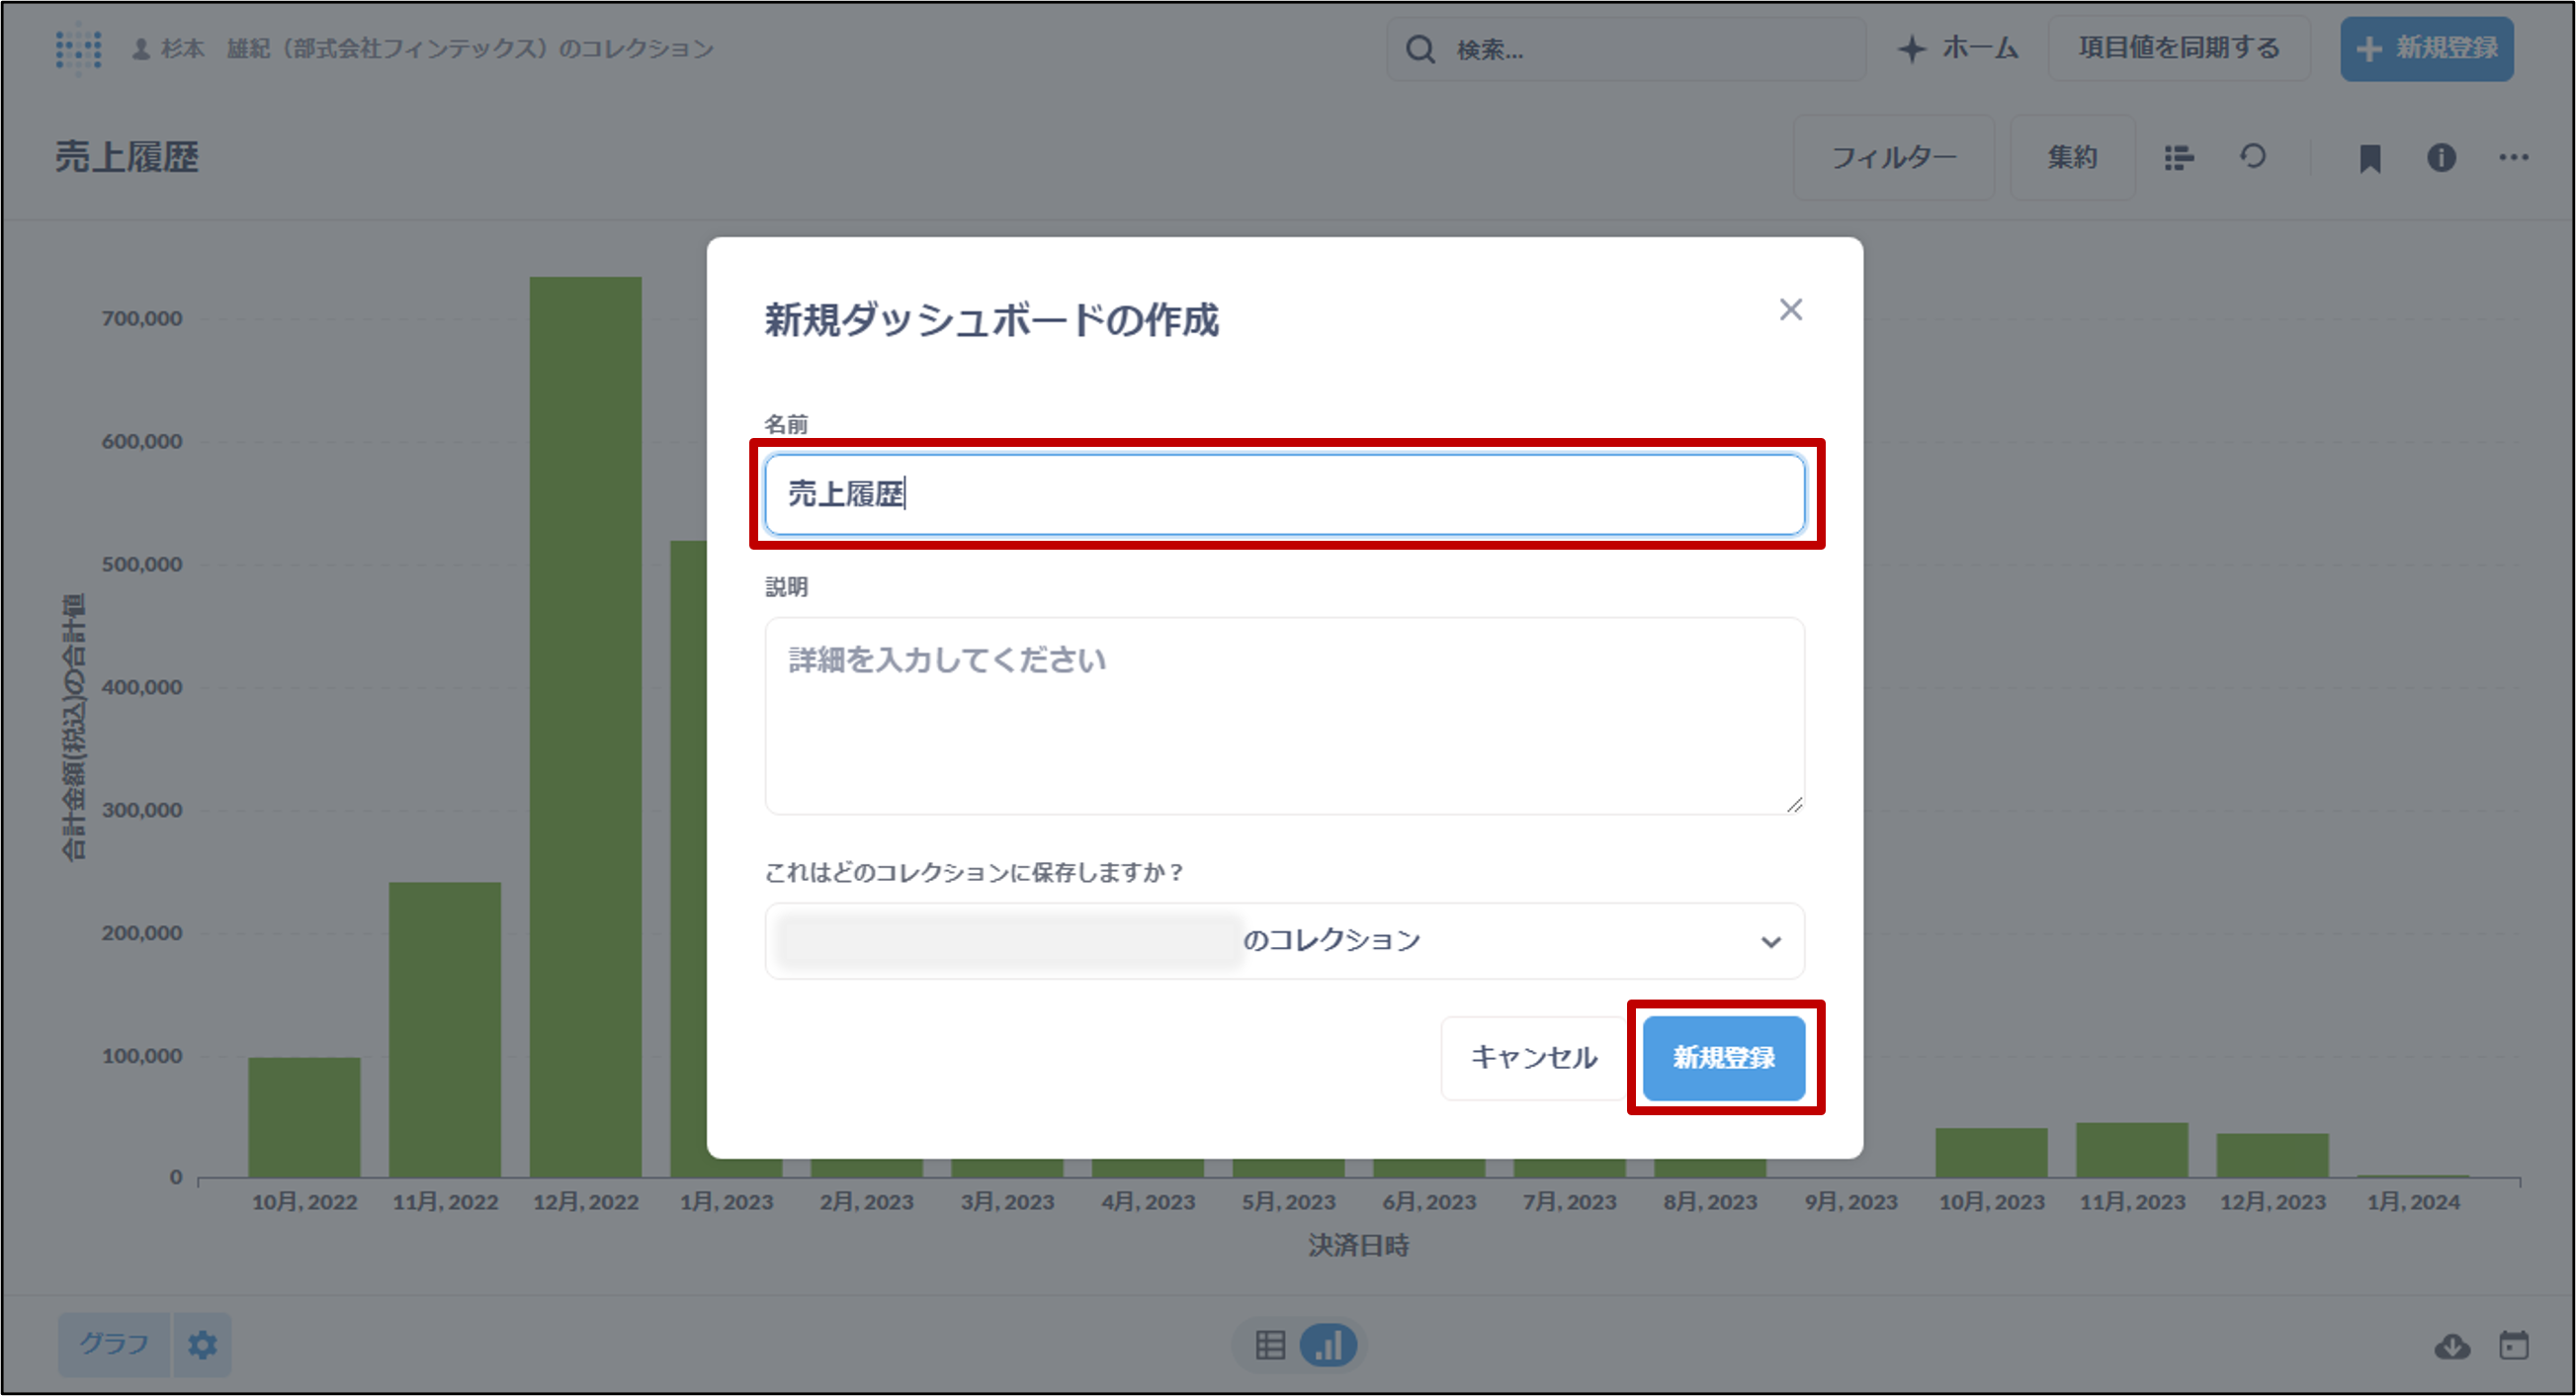Viewport: 2576px width, 1396px height.
Task: Close the new dashboard dialog
Action: (x=1790, y=310)
